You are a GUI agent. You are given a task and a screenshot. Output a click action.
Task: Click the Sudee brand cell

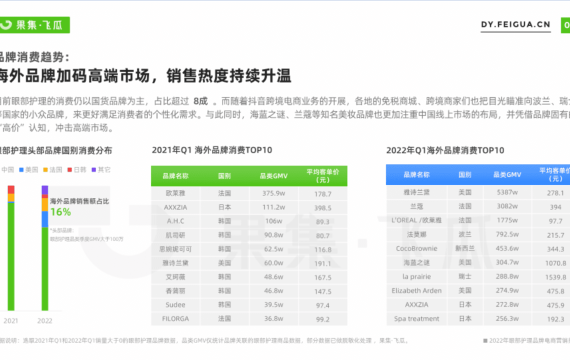click(175, 305)
